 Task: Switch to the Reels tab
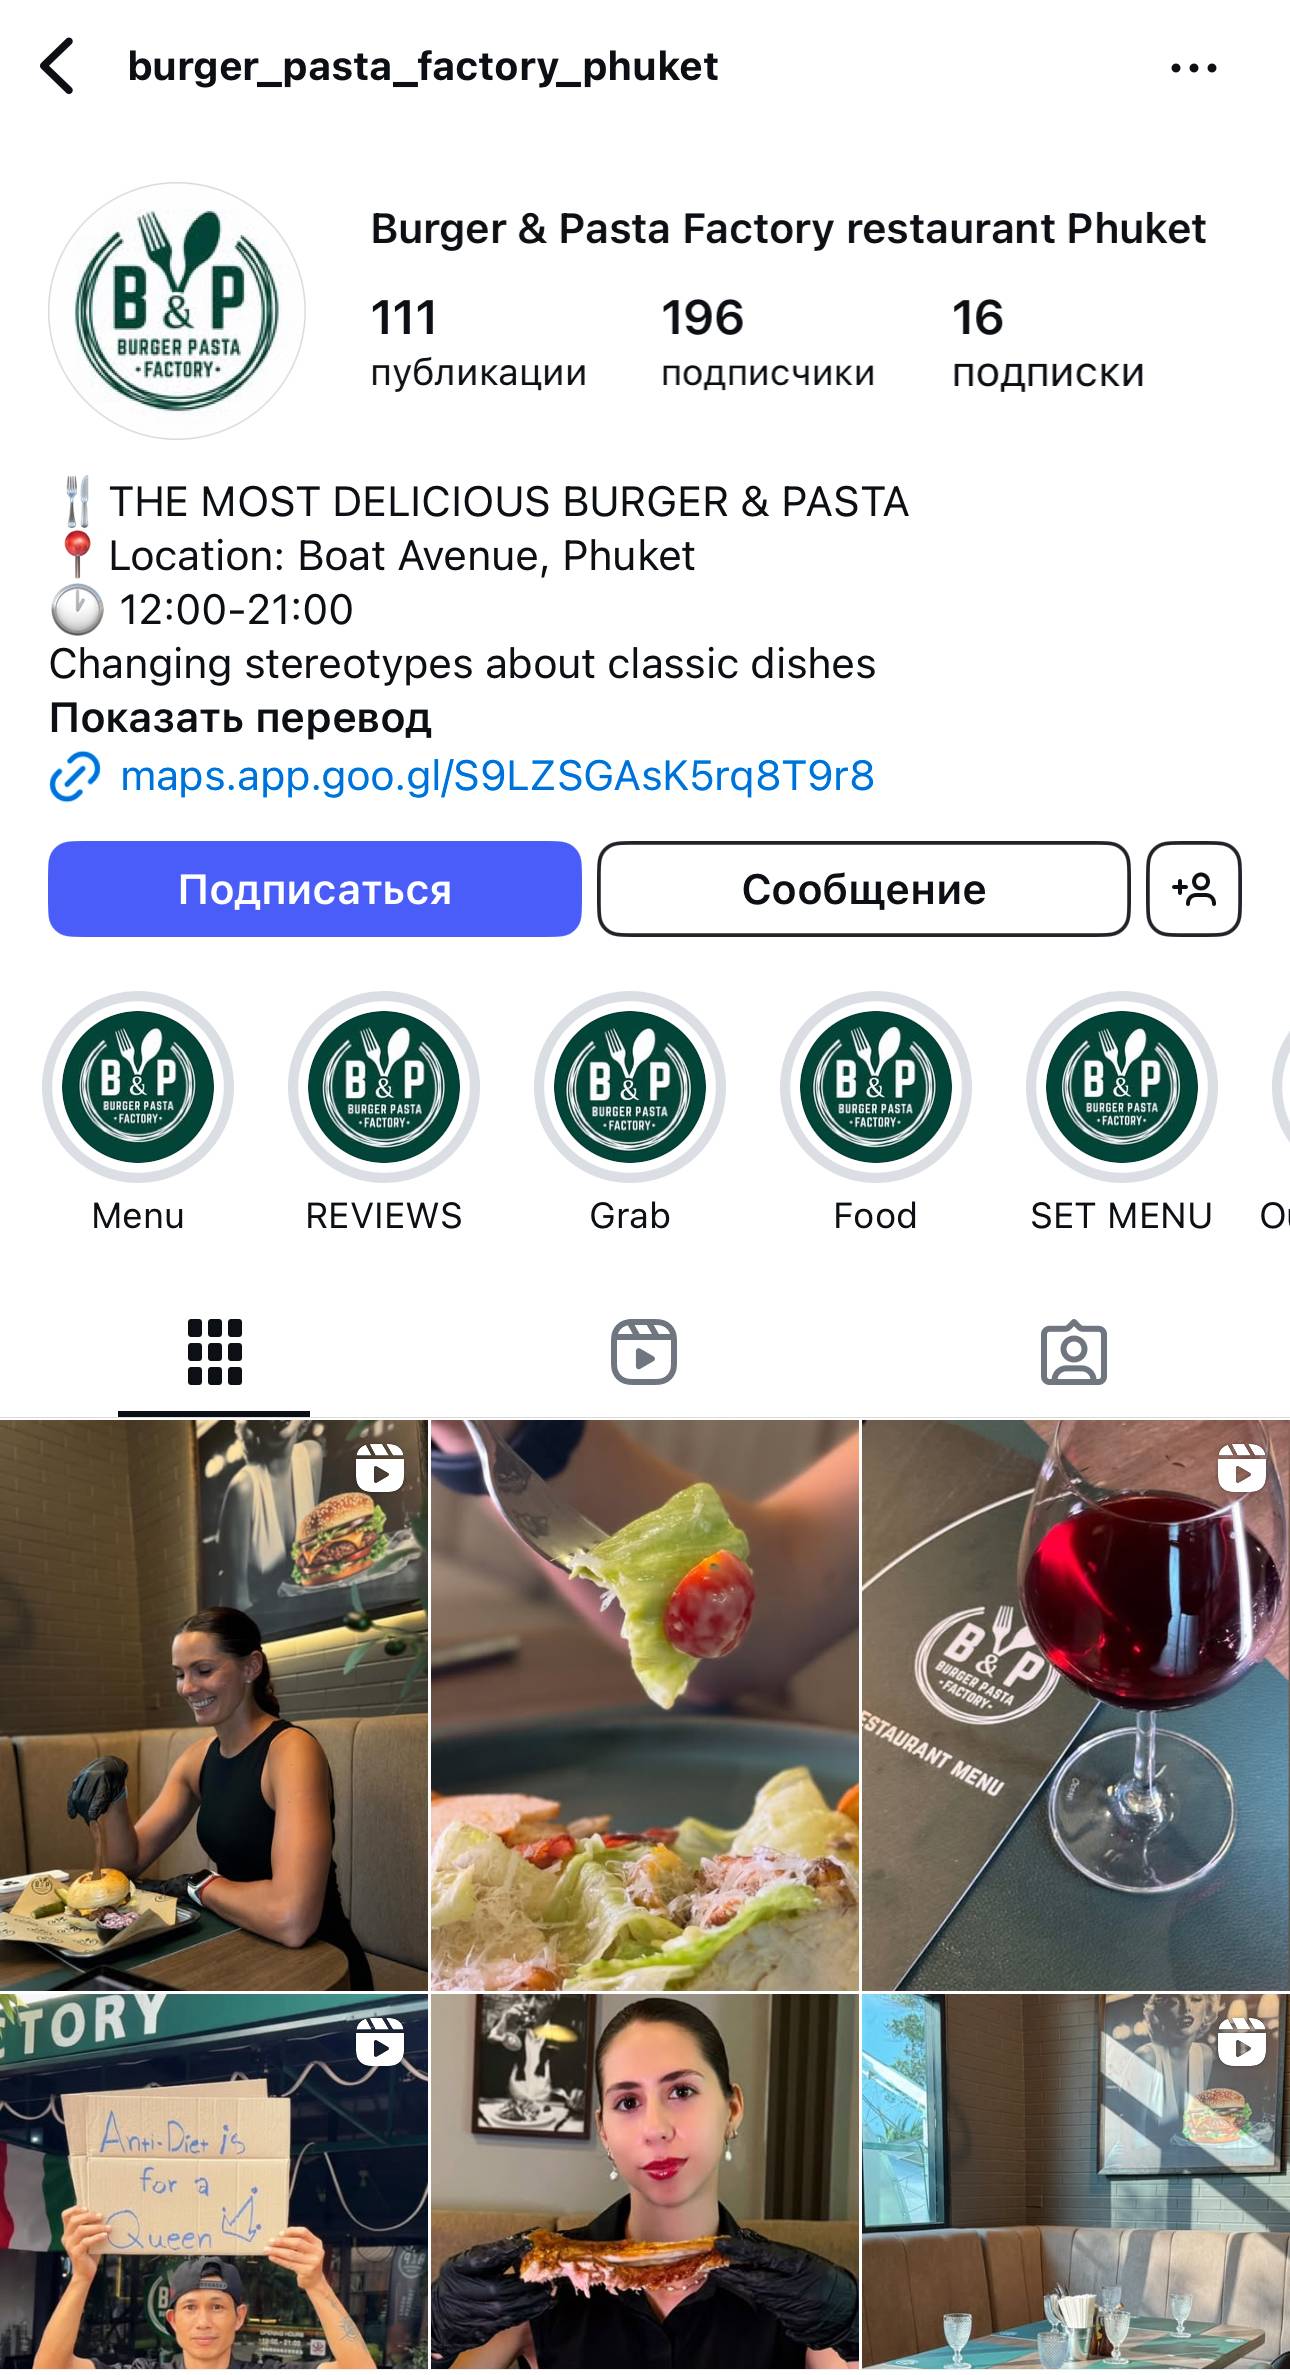coord(644,1353)
